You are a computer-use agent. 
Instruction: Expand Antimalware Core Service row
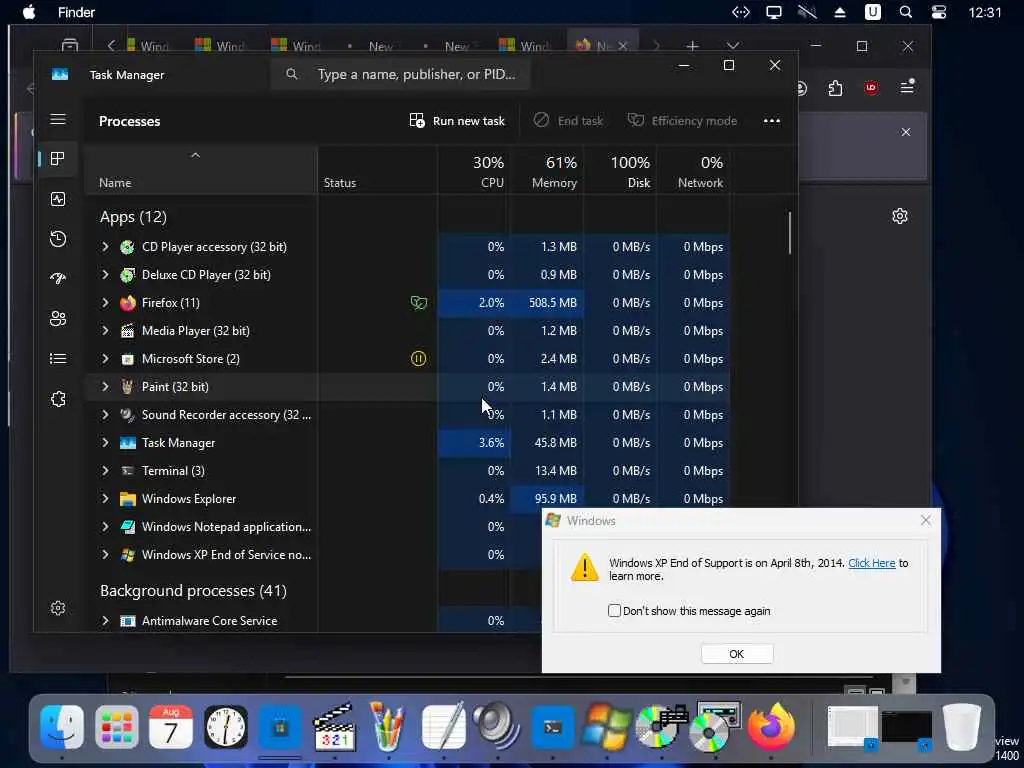pos(105,620)
